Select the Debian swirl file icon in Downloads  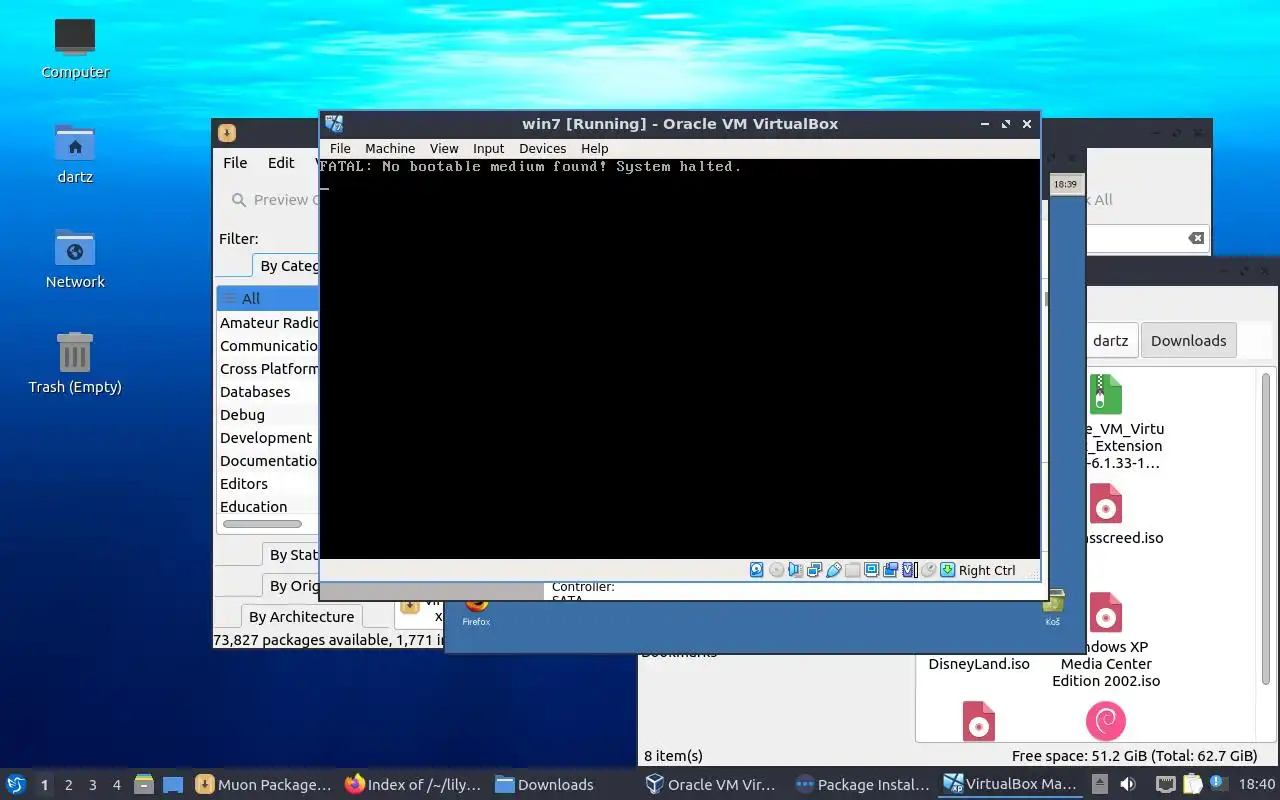pos(1105,721)
